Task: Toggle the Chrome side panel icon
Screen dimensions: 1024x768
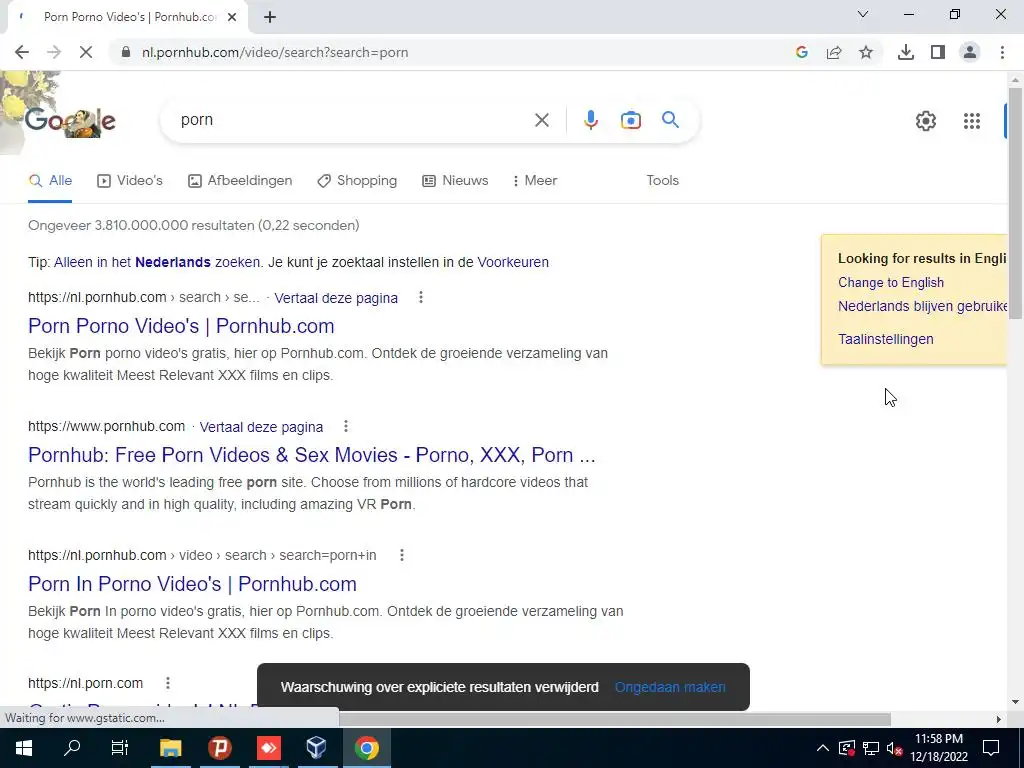Action: click(x=938, y=52)
